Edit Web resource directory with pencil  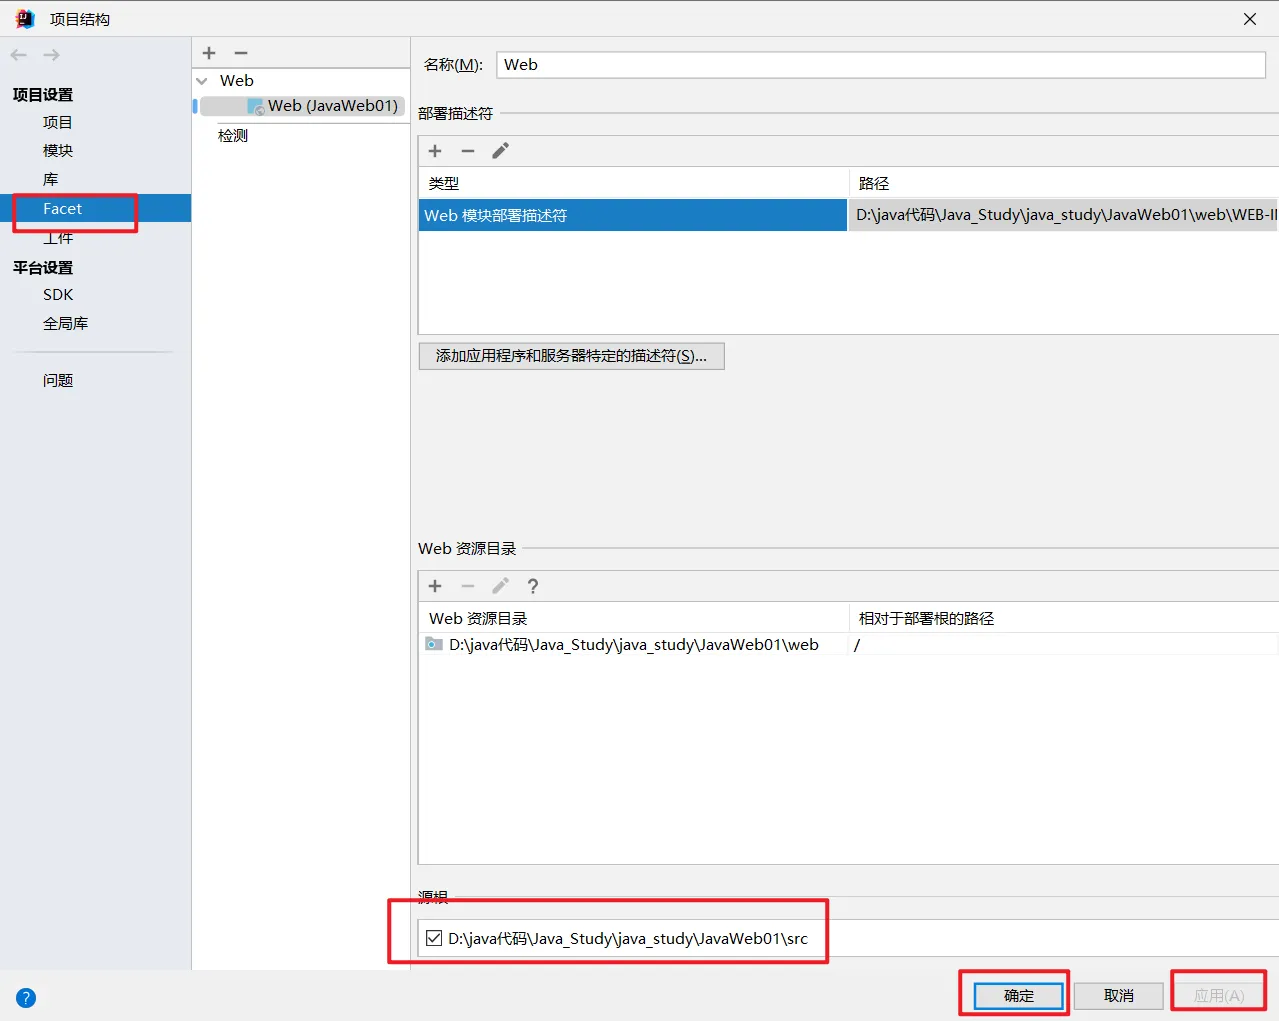(x=501, y=586)
